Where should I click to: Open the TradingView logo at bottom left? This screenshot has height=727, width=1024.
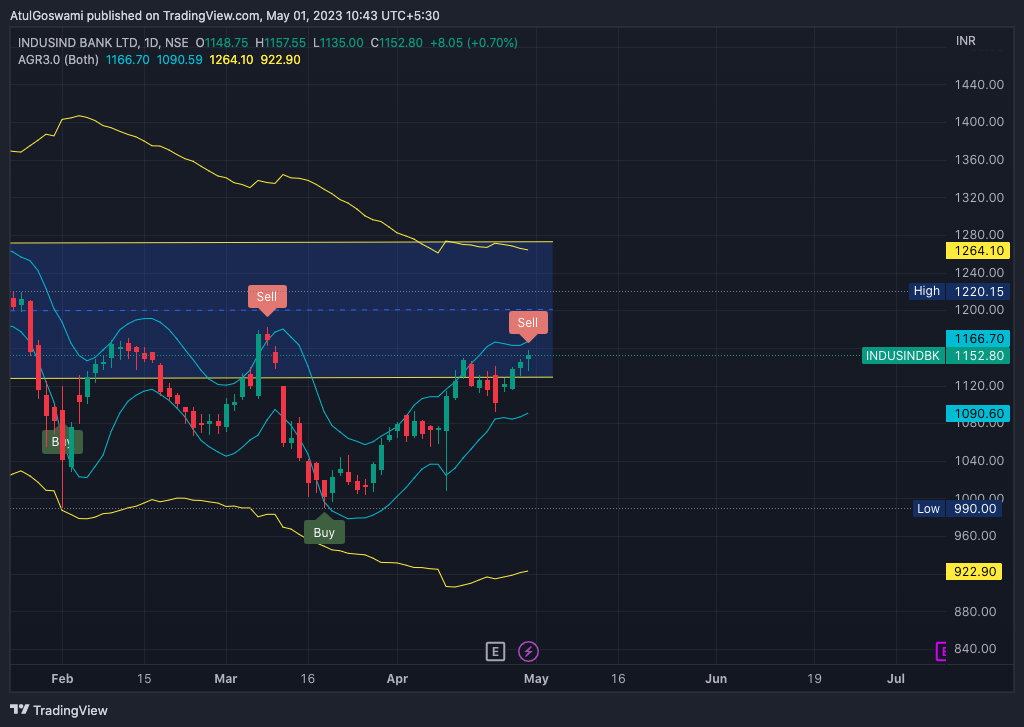[x=59, y=710]
